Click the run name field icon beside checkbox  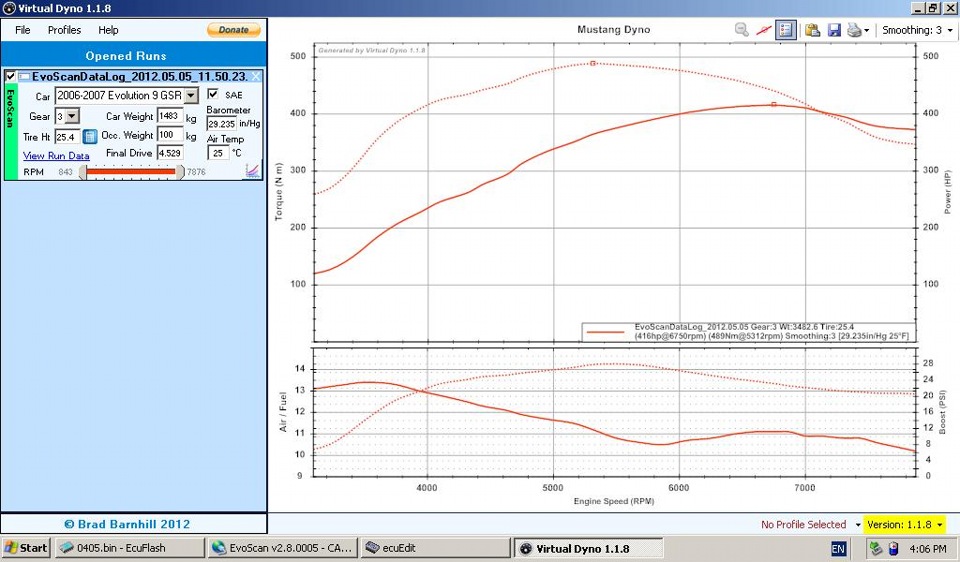point(24,77)
